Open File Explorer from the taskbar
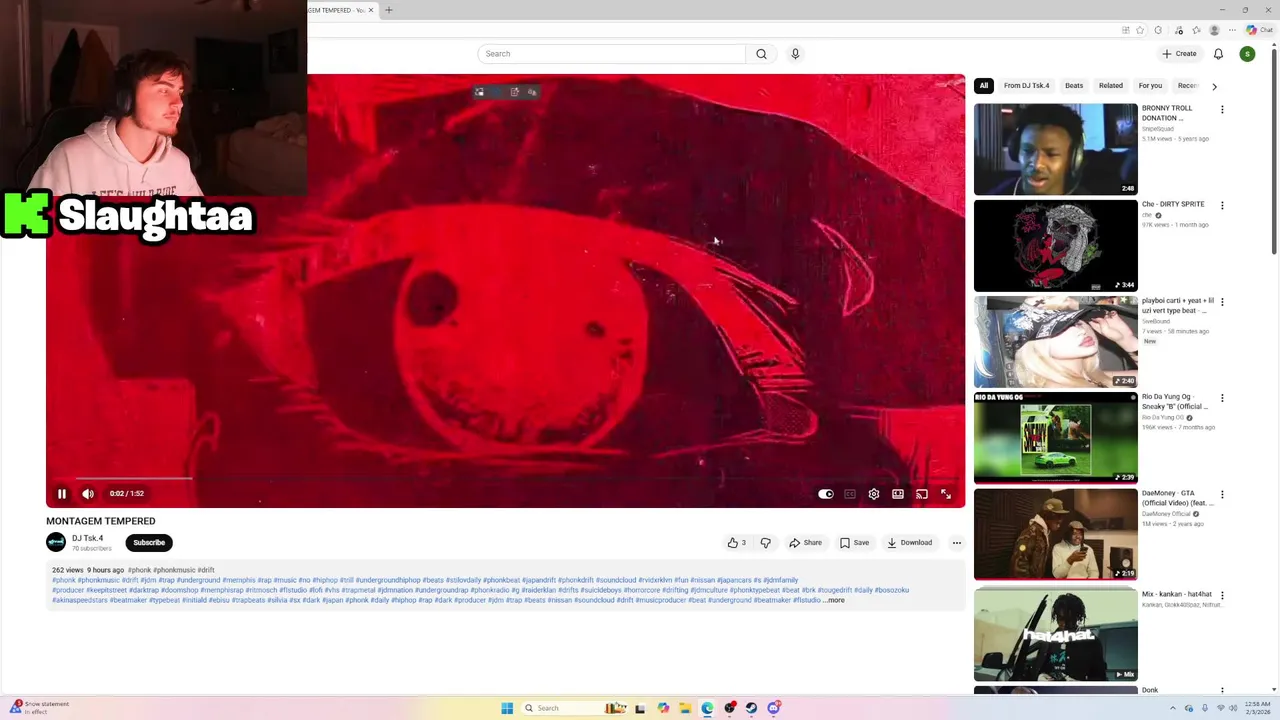Viewport: 1280px width, 720px height. pyautogui.click(x=685, y=708)
